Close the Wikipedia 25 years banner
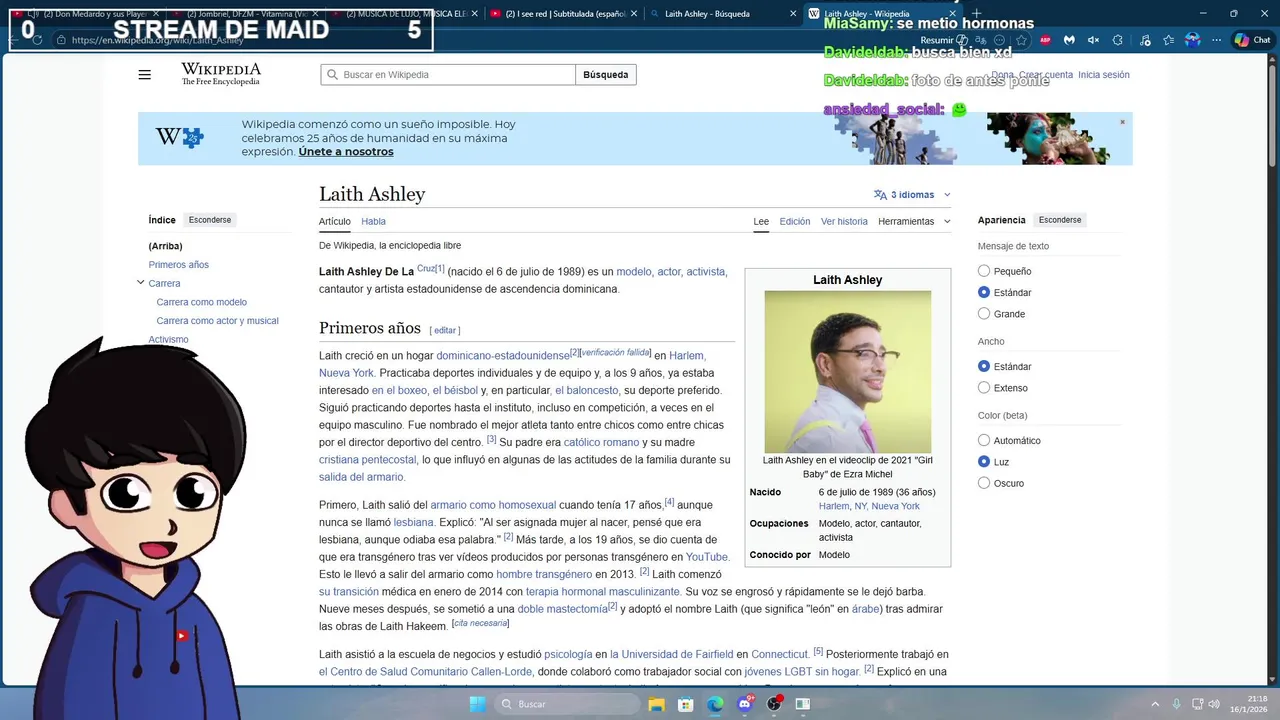Screen dimensions: 1280x720 tap(1122, 122)
